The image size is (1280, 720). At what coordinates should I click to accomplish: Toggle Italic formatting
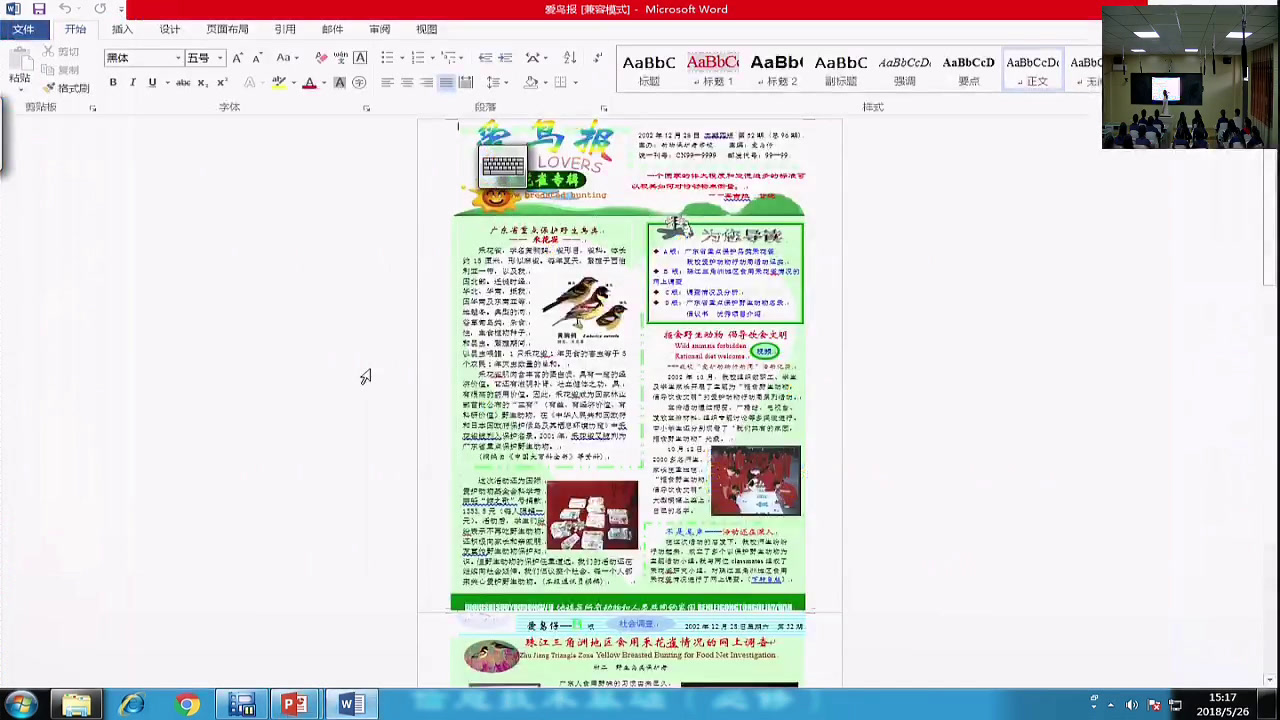(x=132, y=83)
